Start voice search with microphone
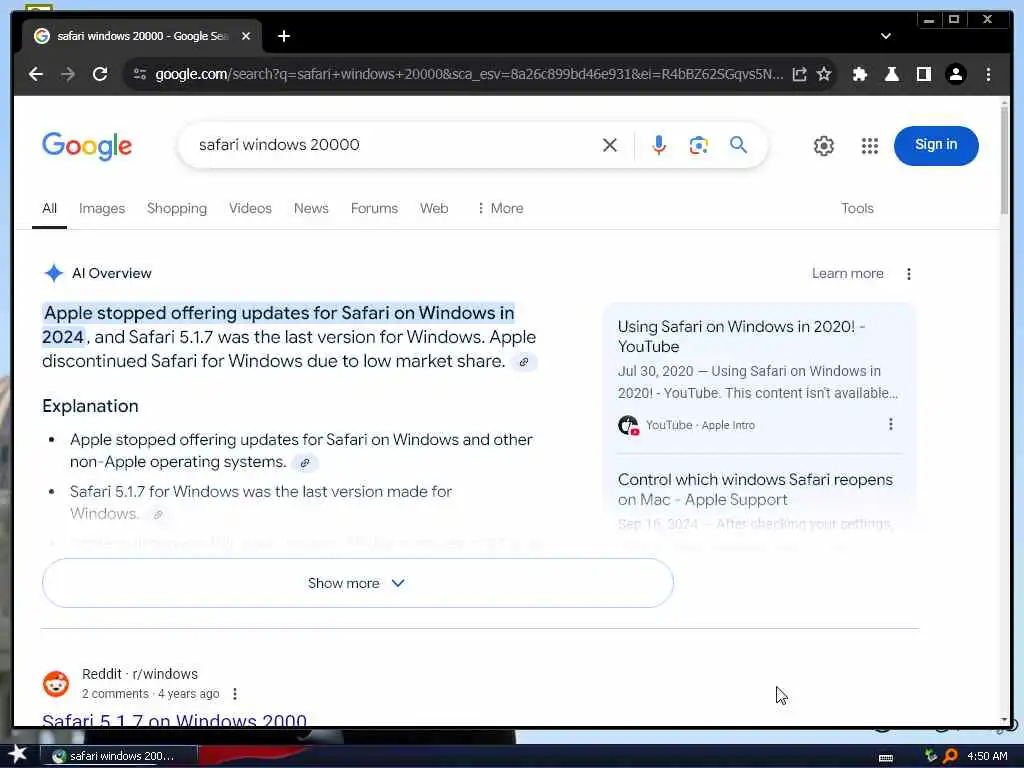Image resolution: width=1024 pixels, height=768 pixels. (x=659, y=145)
